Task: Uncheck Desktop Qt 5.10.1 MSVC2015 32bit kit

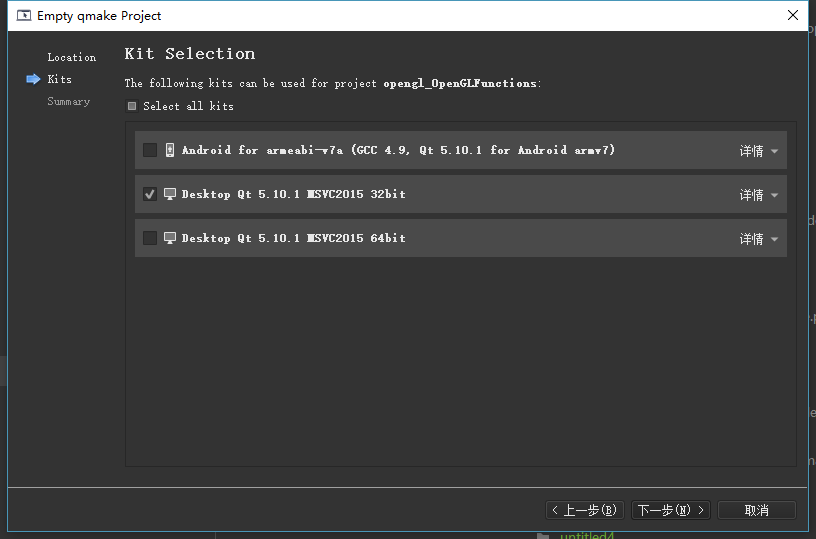Action: pyautogui.click(x=150, y=194)
